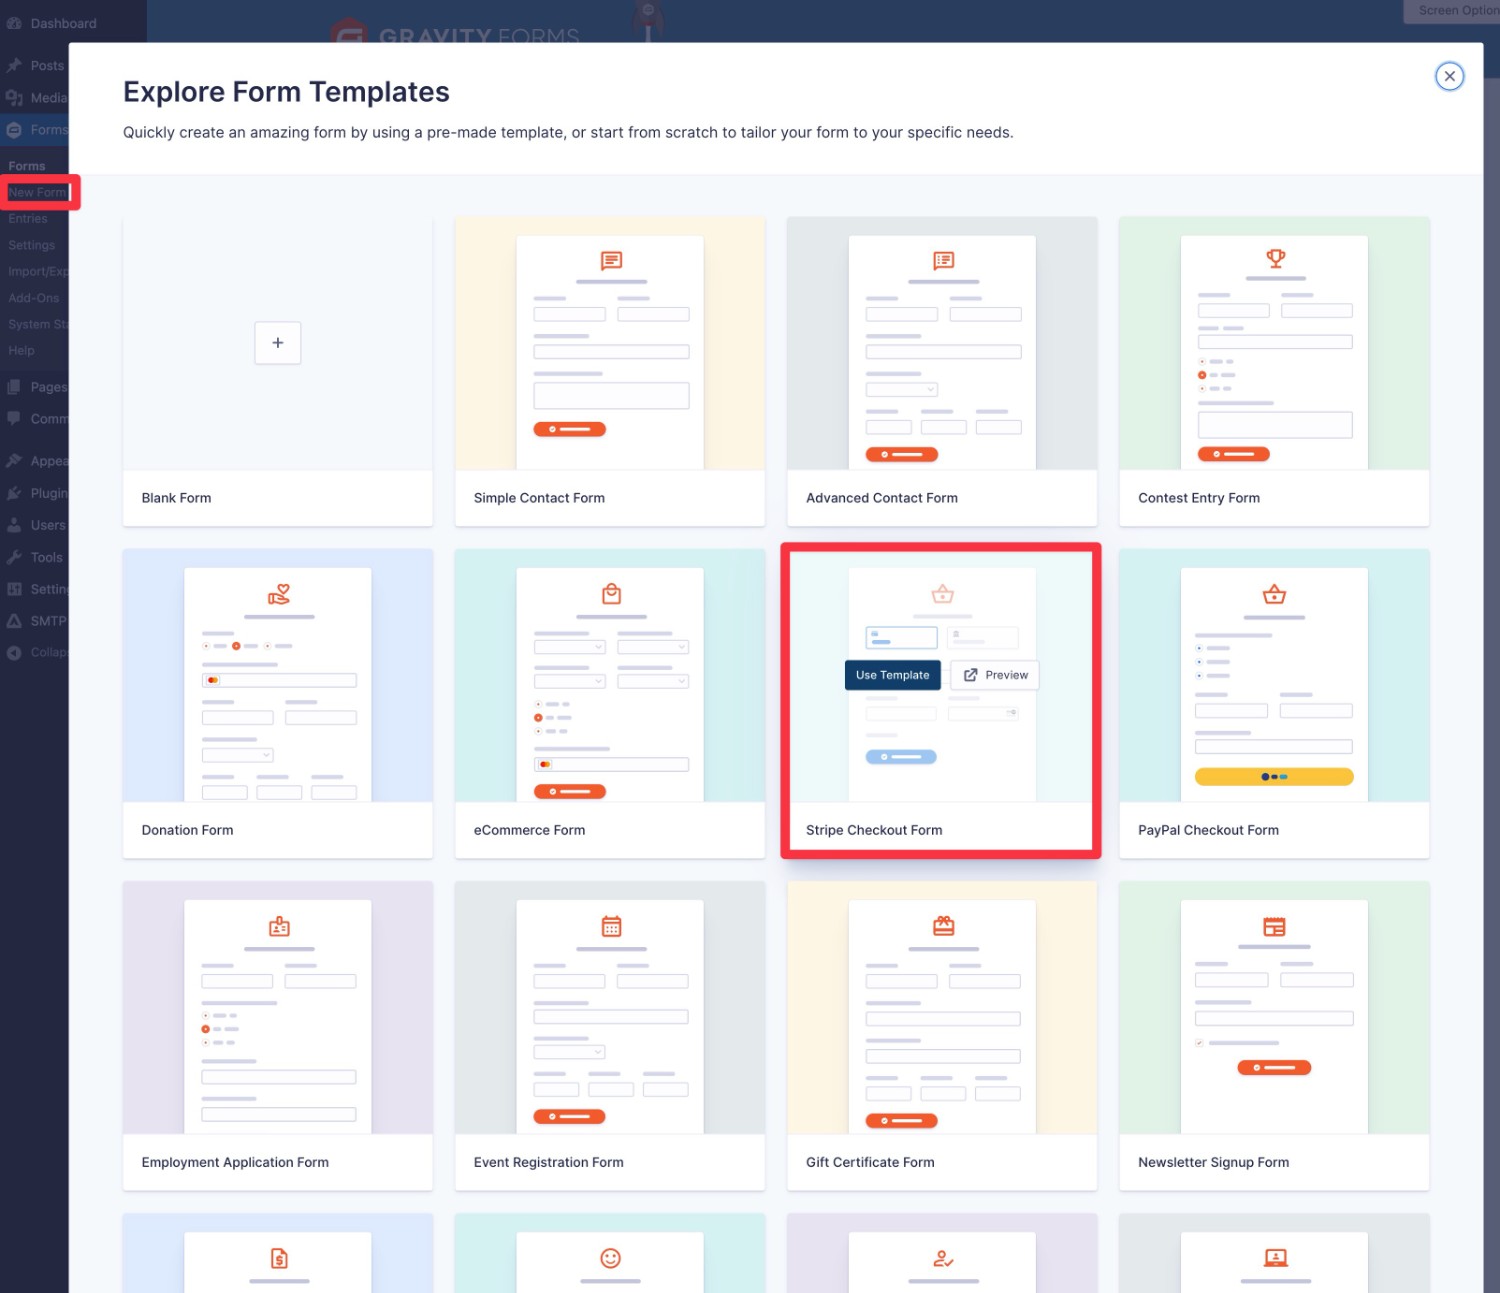This screenshot has height=1293, width=1500.
Task: Click the ID badge icon on Employment Application Form
Action: pos(279,926)
